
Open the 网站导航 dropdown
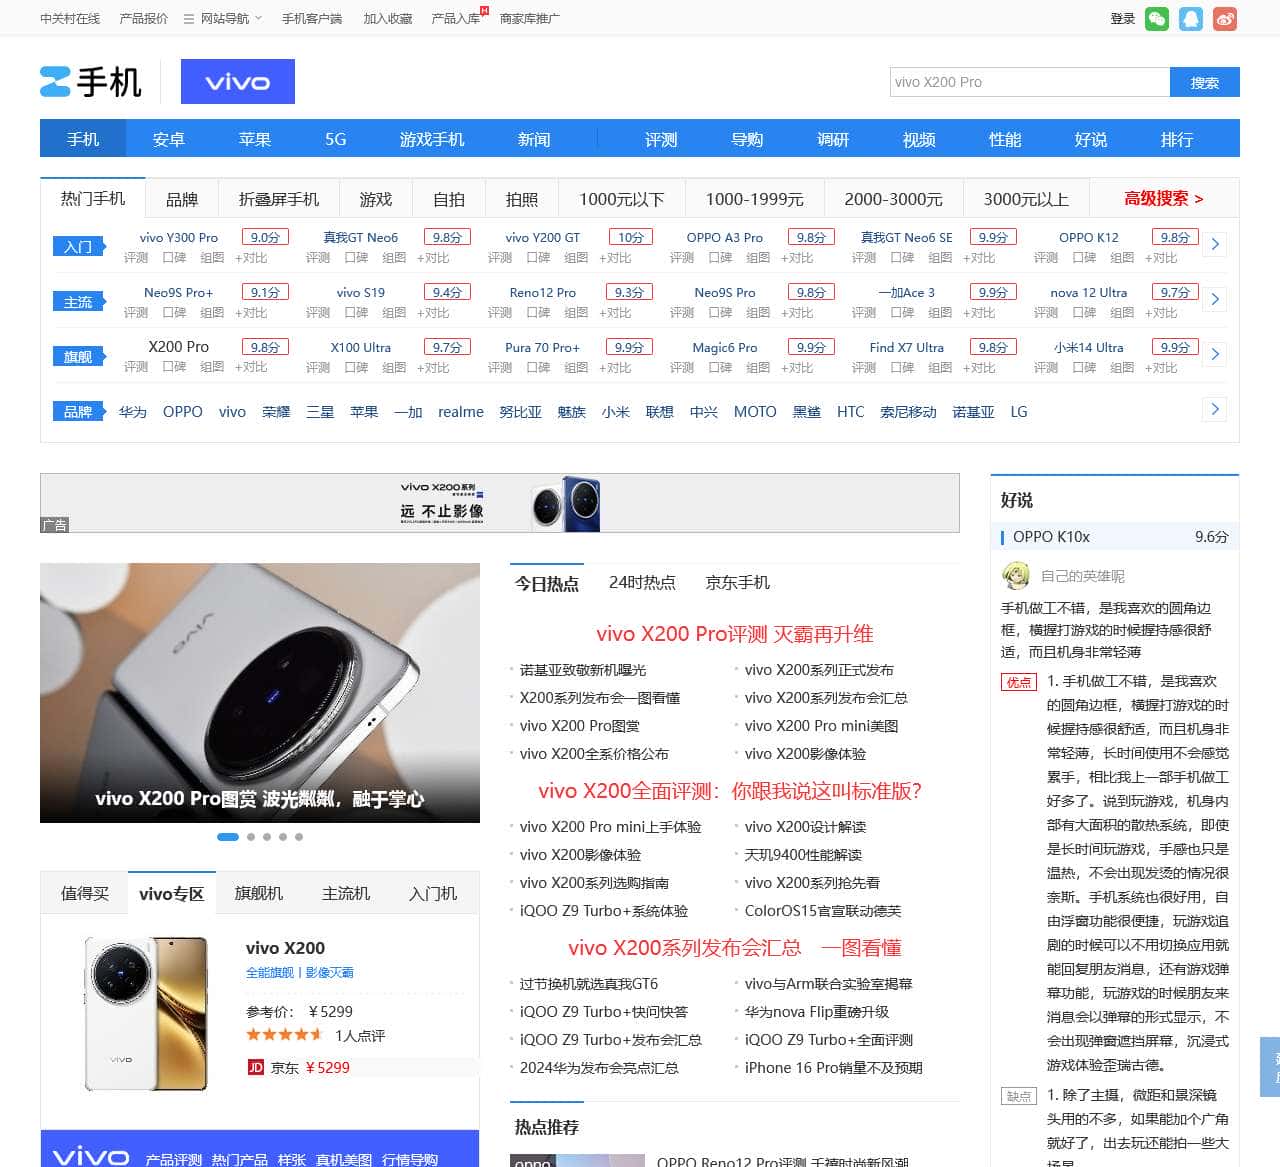click(223, 19)
